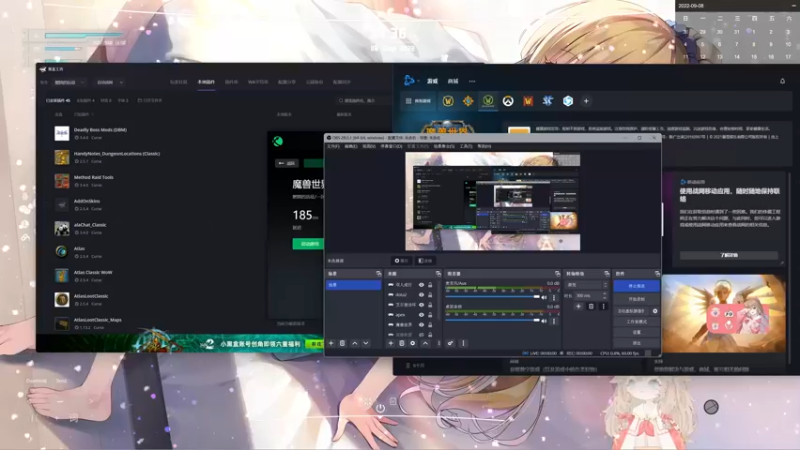Viewport: 800px width, 450px height.
Task: Toggle visibility of apex source
Action: (421, 315)
